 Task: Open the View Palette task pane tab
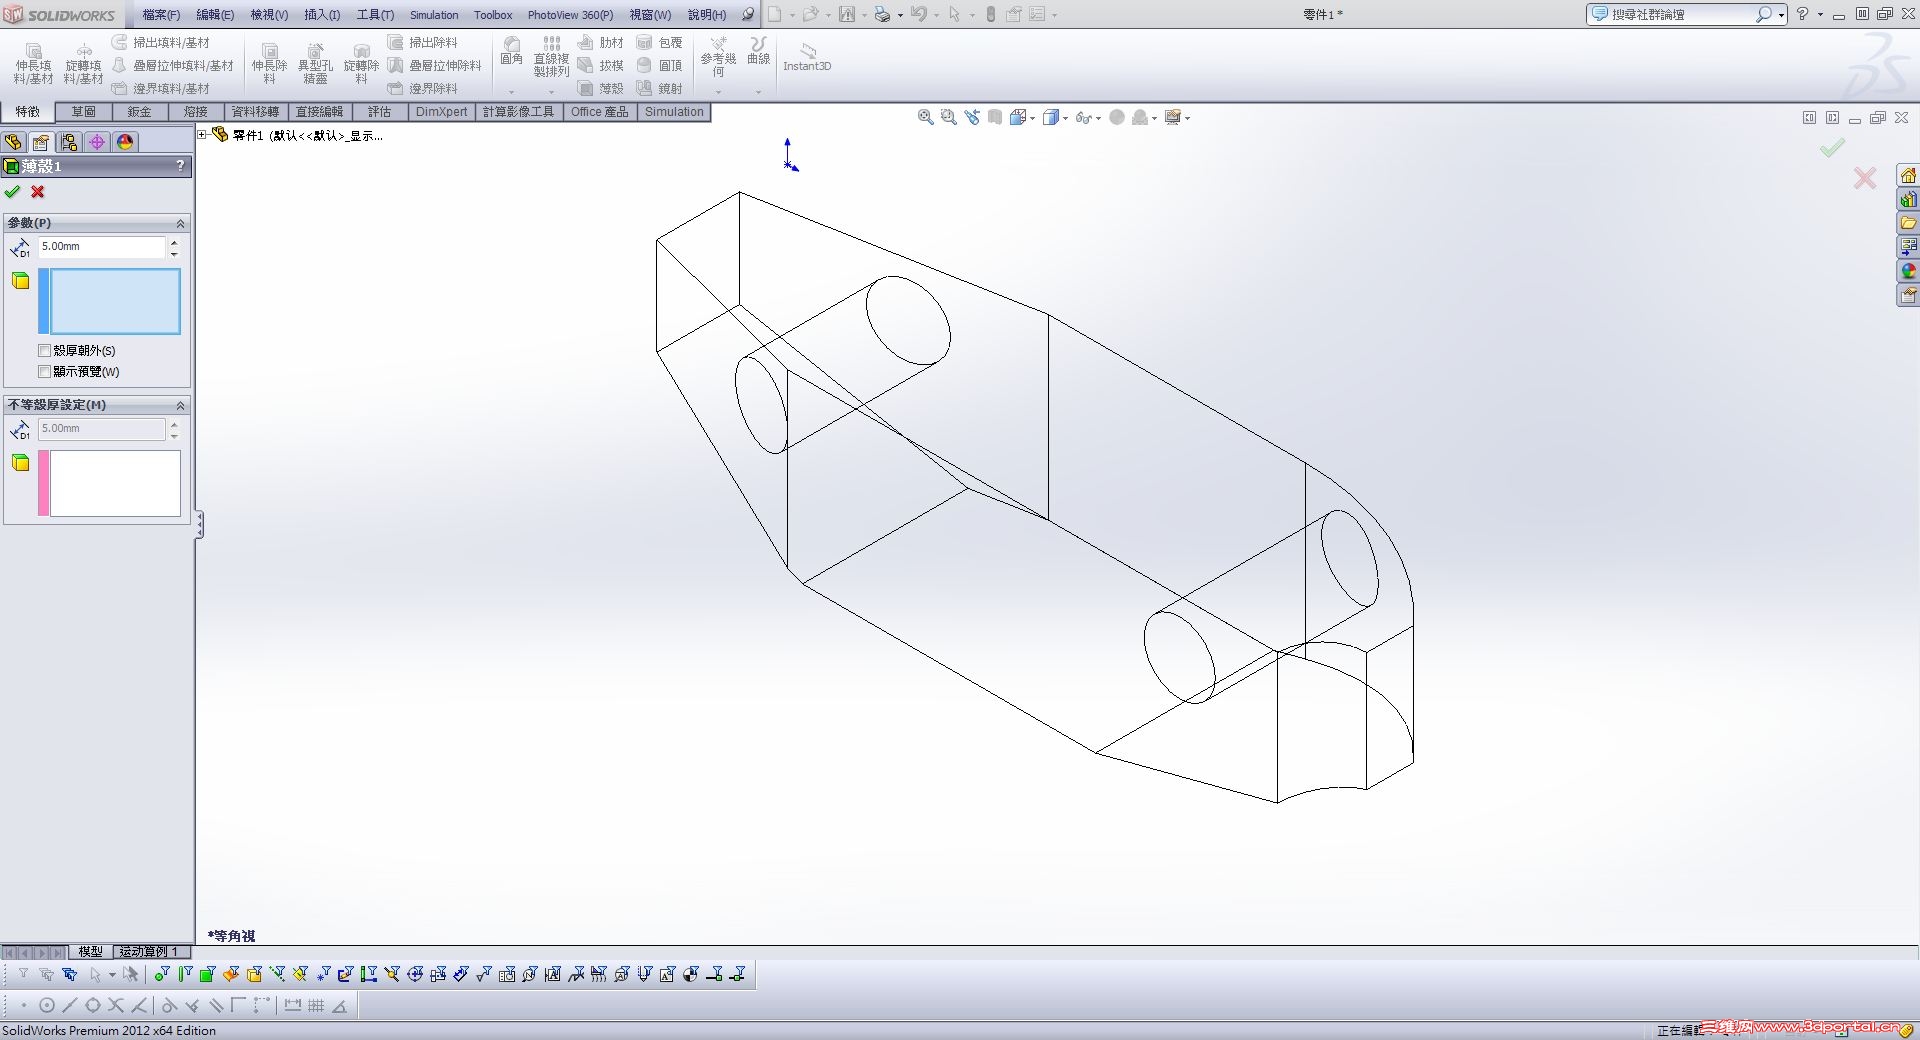pyautogui.click(x=1908, y=247)
